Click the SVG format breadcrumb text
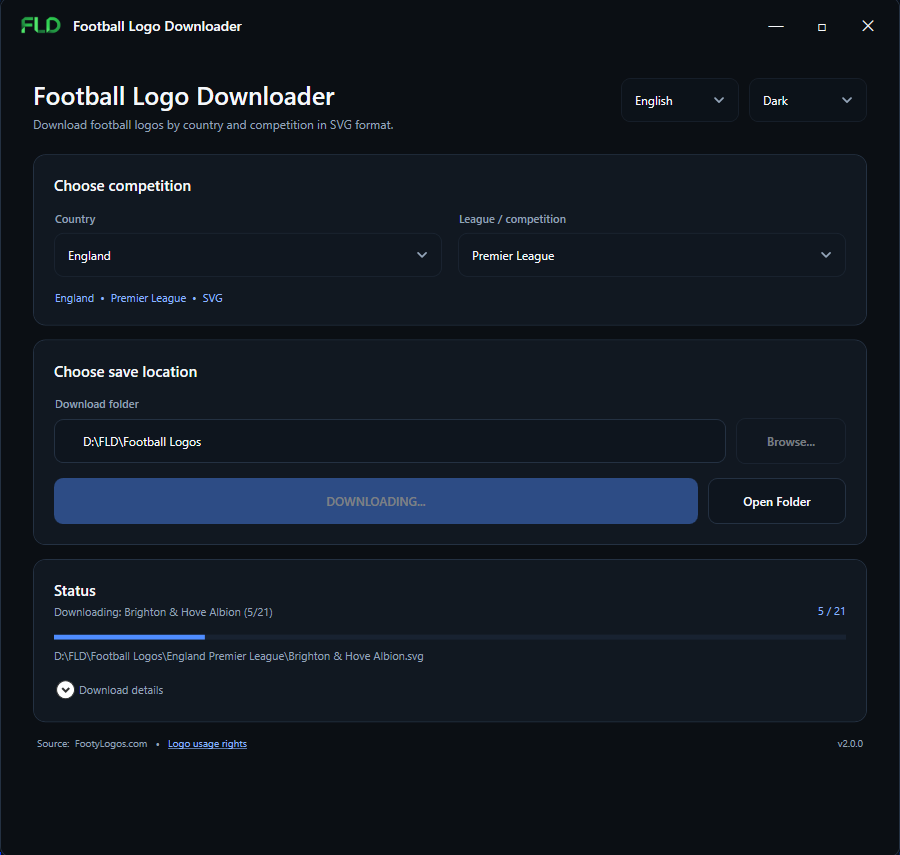This screenshot has width=900, height=855. point(212,298)
